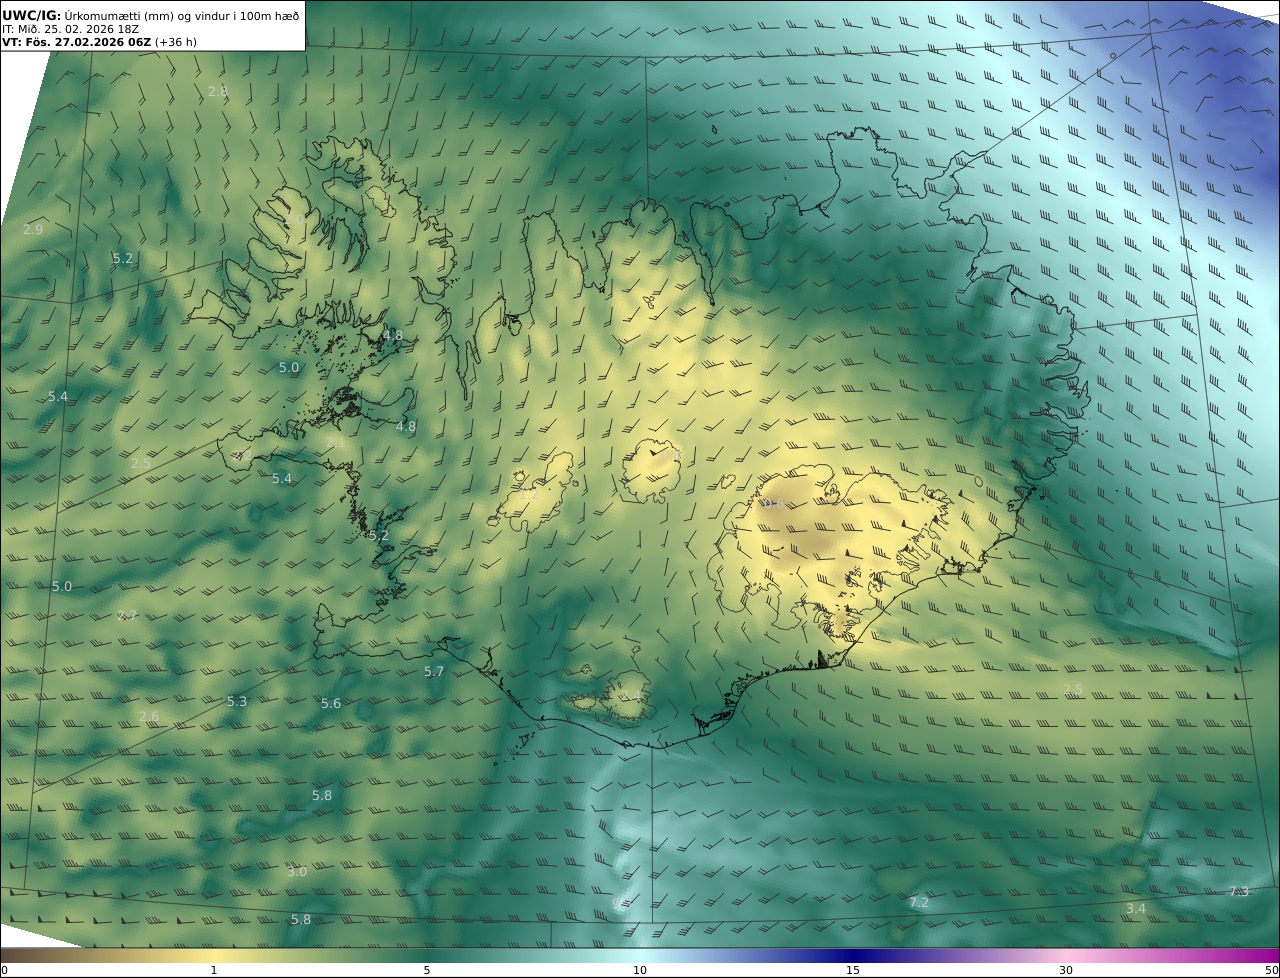1280x978 pixels.
Task: Click the map value label "2.6"
Action: 149,717
